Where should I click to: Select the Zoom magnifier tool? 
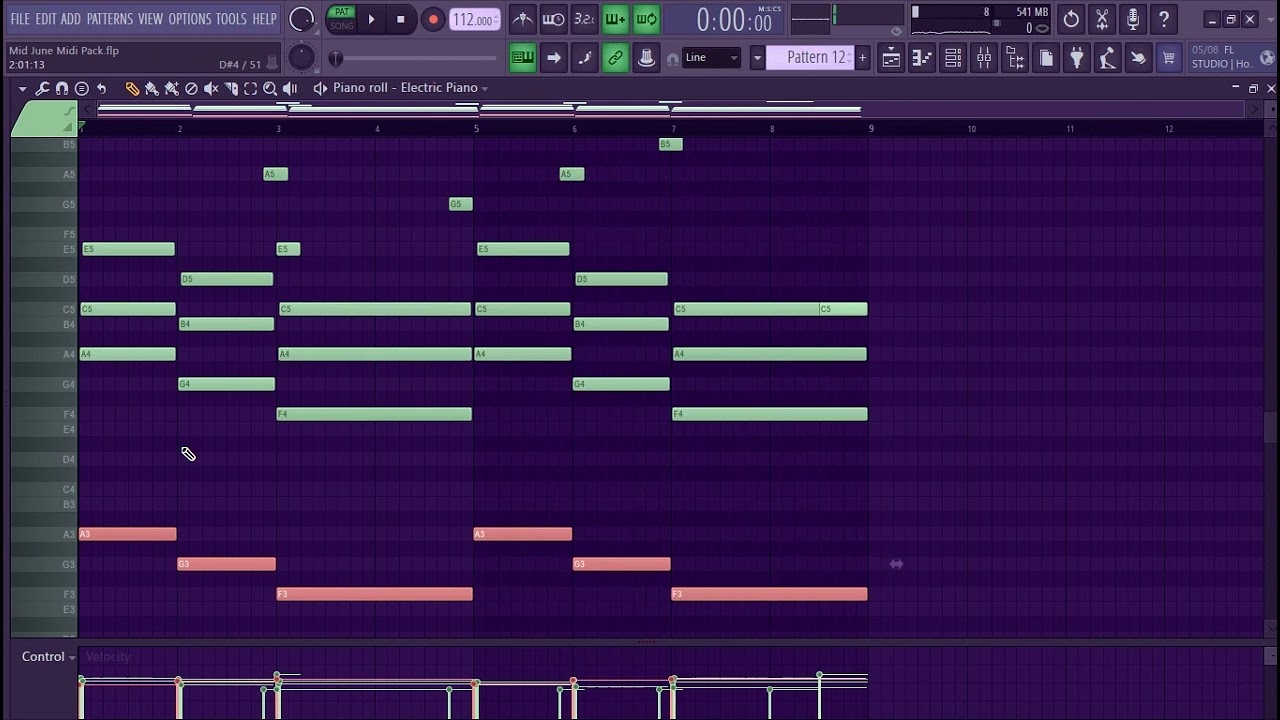click(270, 88)
